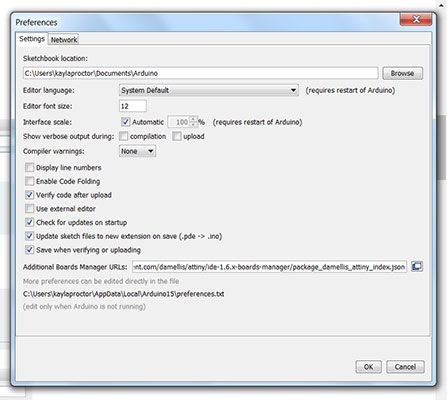Toggle Verify code after upload
447x400 pixels.
(30, 195)
